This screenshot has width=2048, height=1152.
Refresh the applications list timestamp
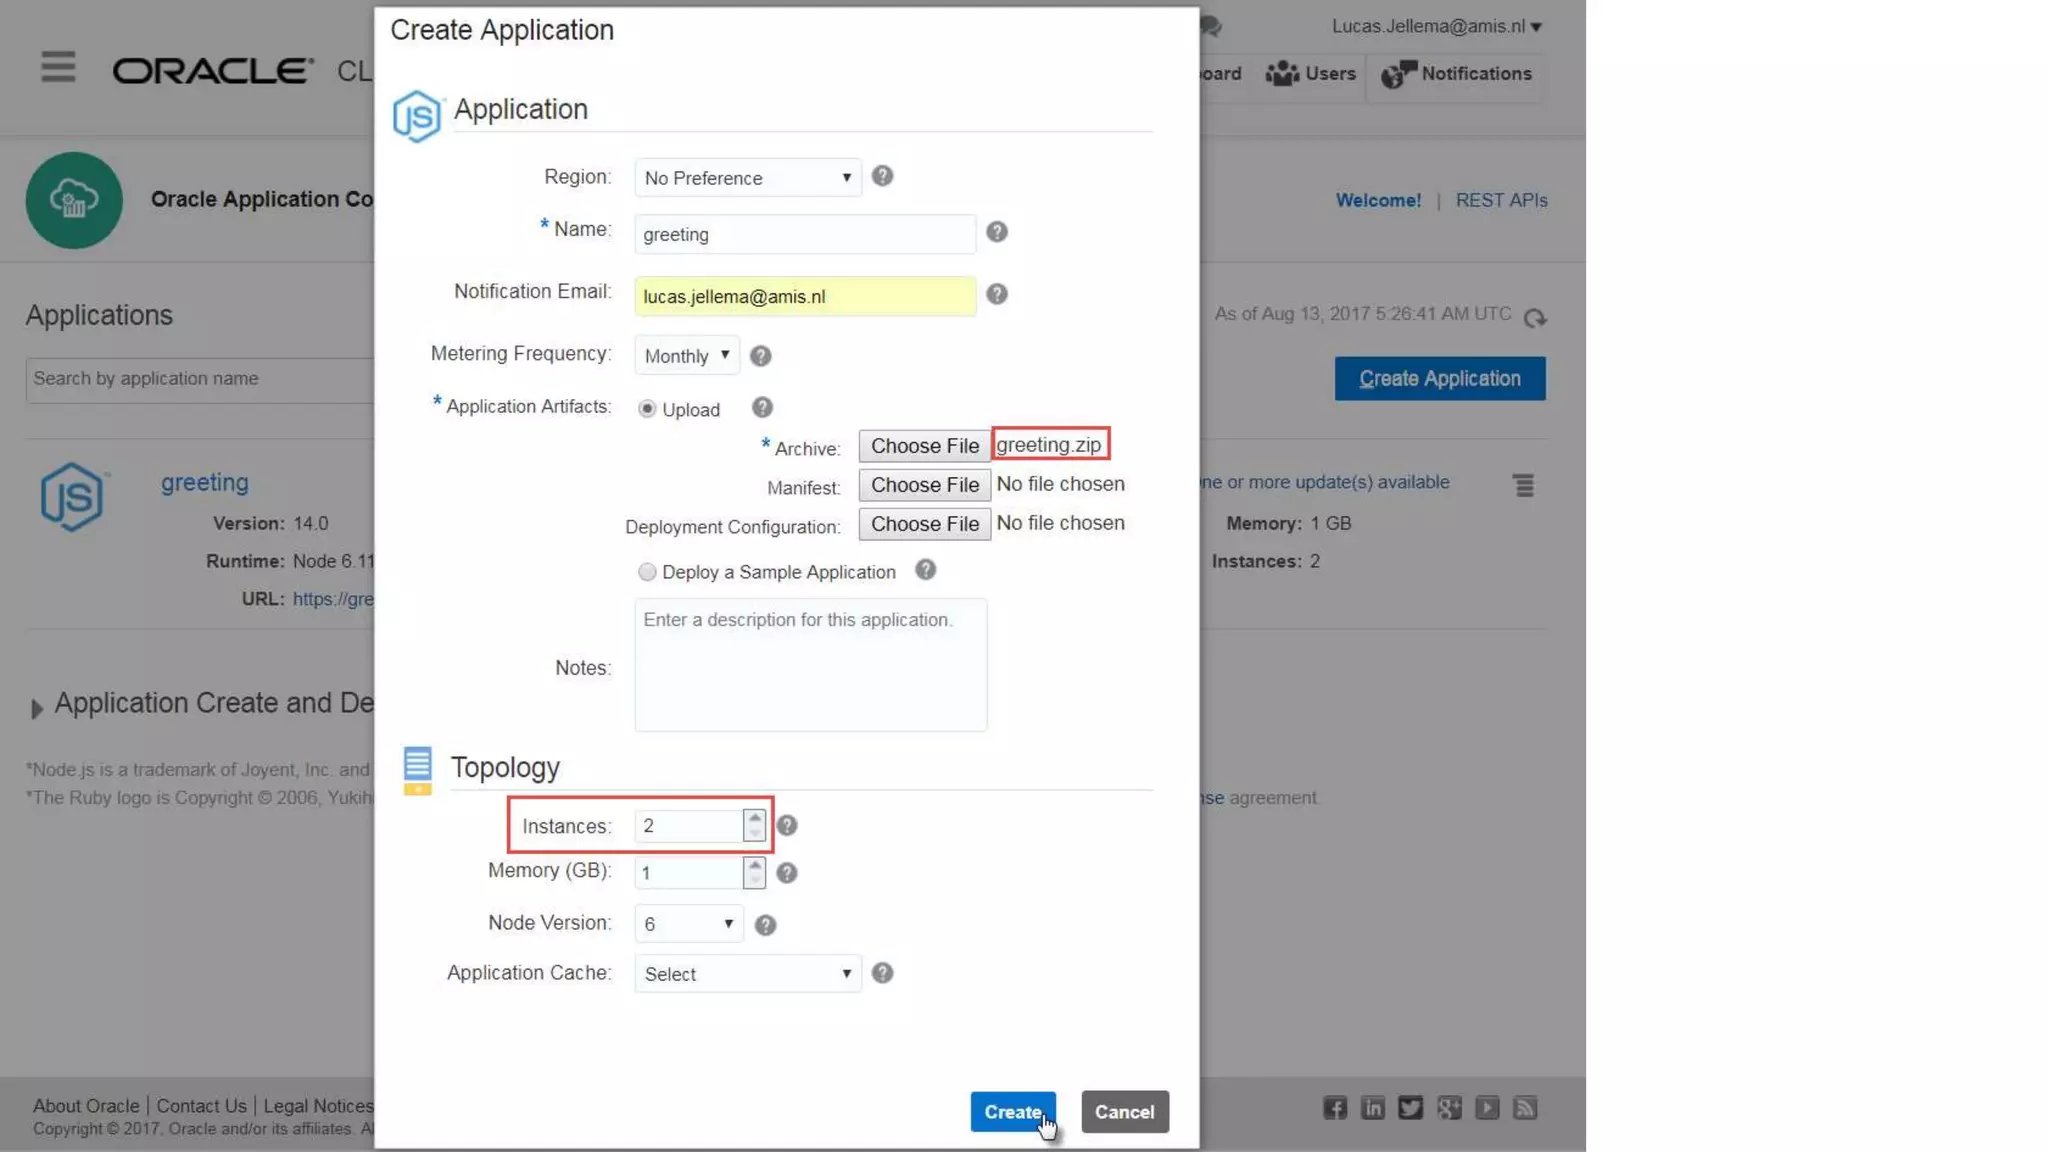(1534, 318)
